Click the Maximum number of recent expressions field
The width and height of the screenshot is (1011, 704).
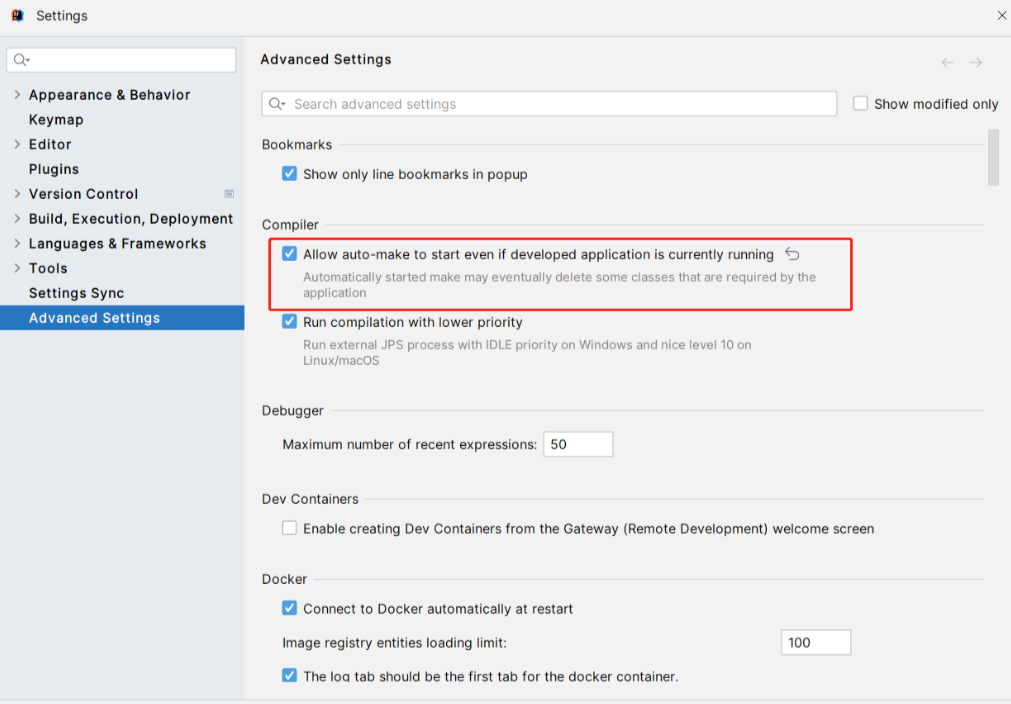[578, 444]
